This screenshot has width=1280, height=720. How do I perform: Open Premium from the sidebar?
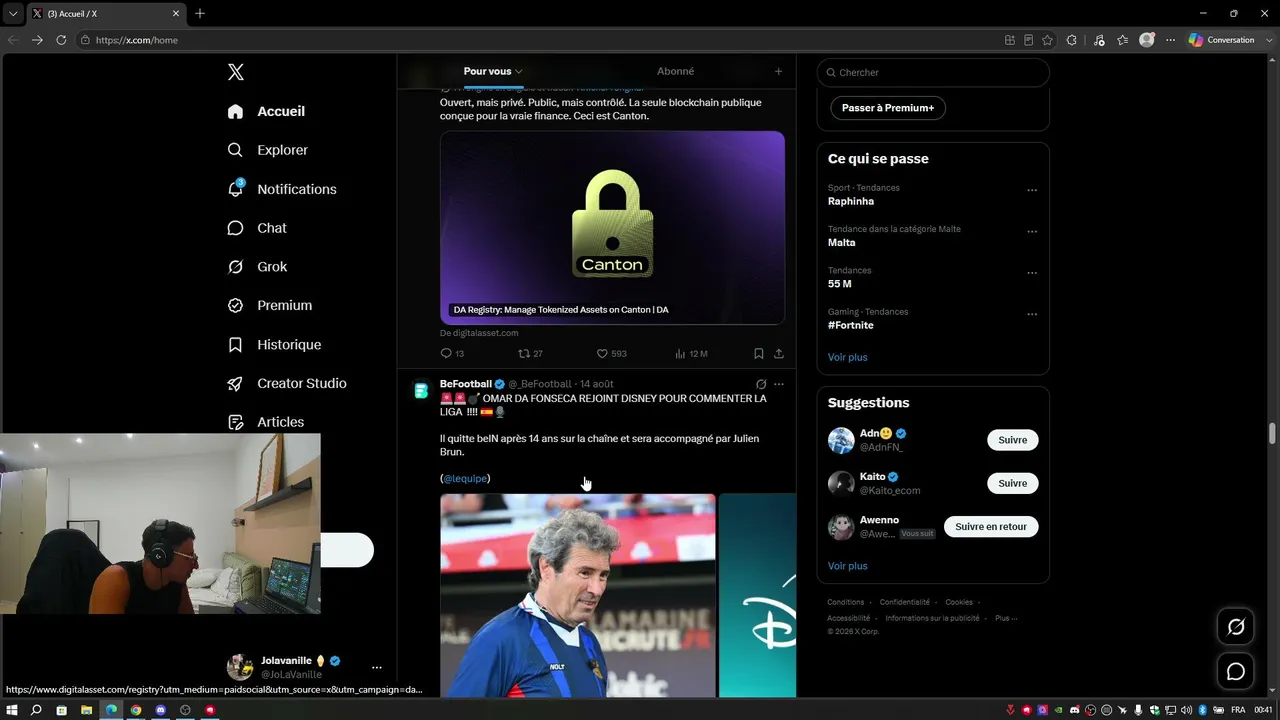(269, 306)
